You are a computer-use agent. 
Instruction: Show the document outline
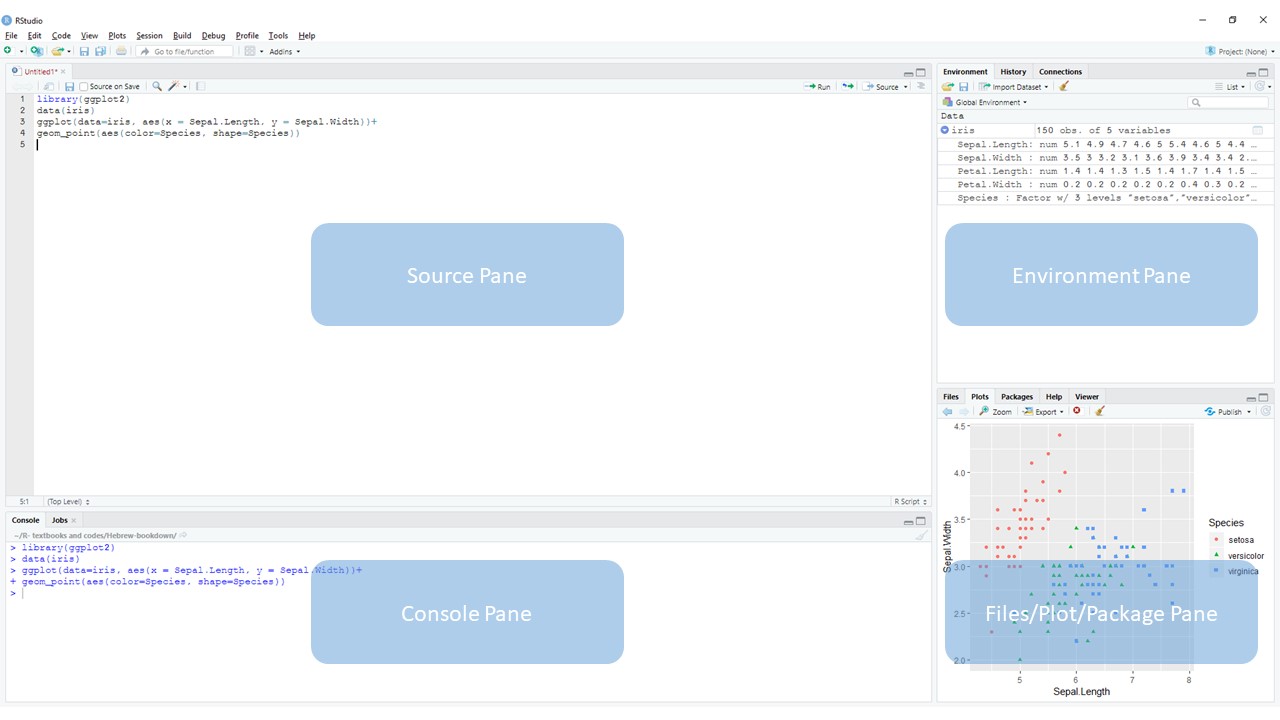(x=921, y=87)
